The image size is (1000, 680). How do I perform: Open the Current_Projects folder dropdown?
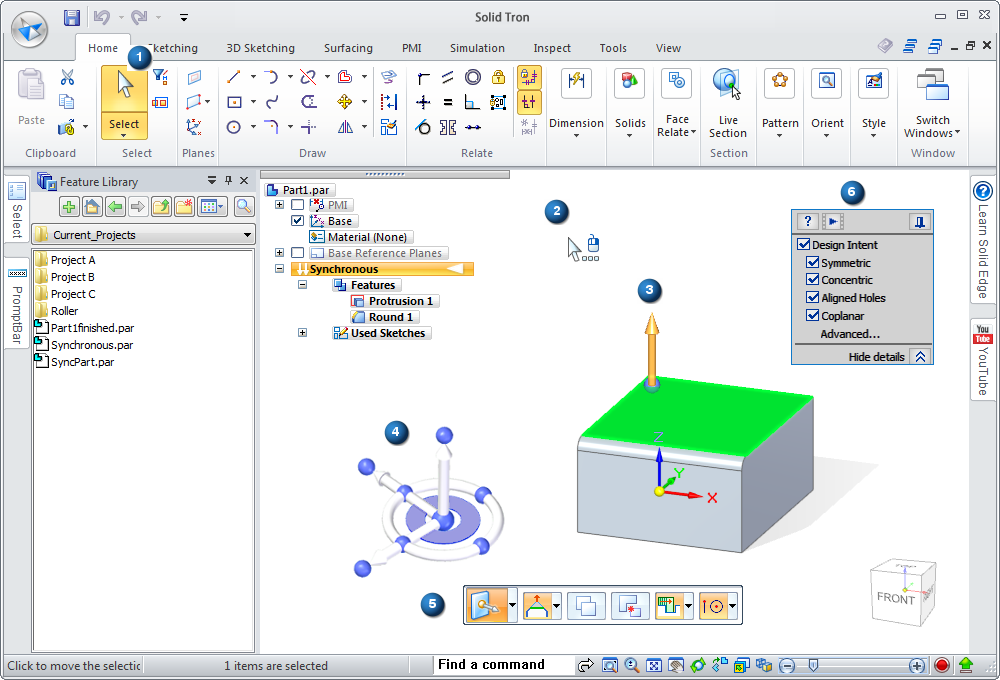(x=248, y=235)
